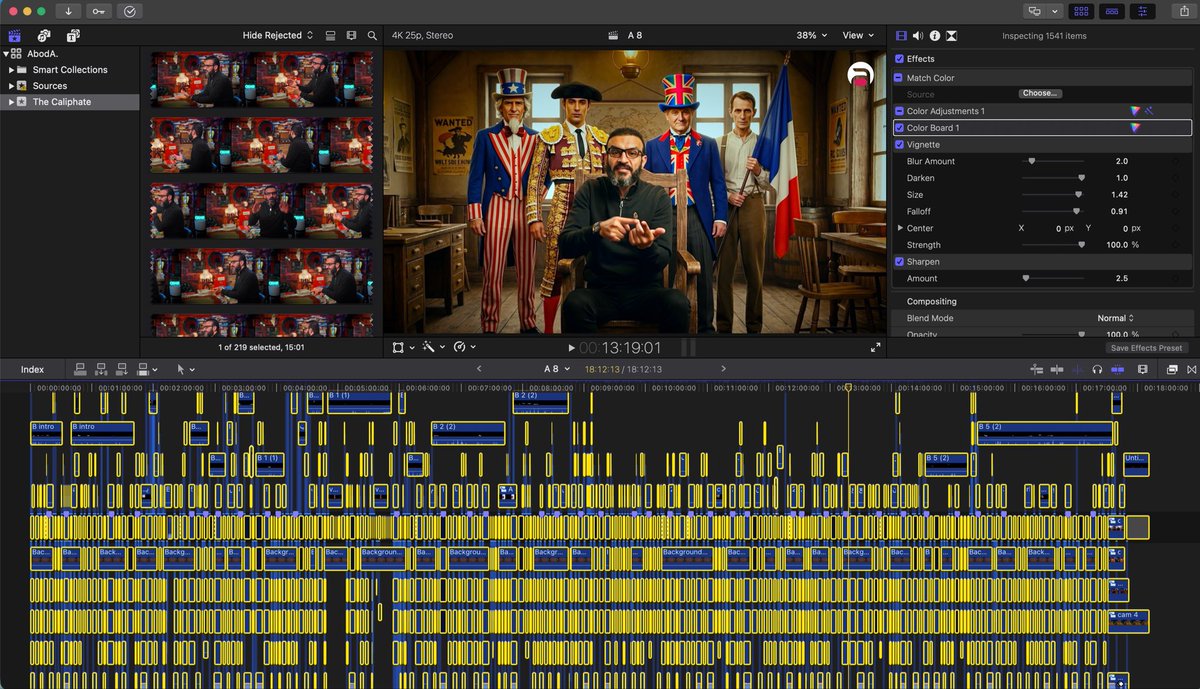Open the workspace layout dropdown arrow

(x=1054, y=11)
